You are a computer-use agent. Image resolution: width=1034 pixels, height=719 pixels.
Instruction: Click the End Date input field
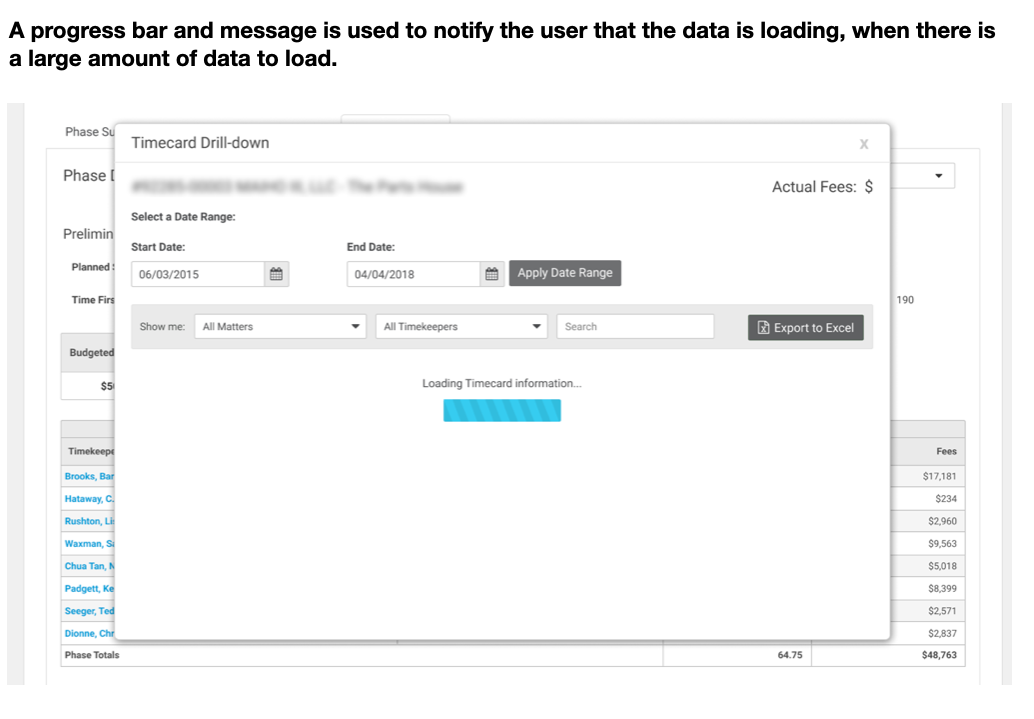413,275
